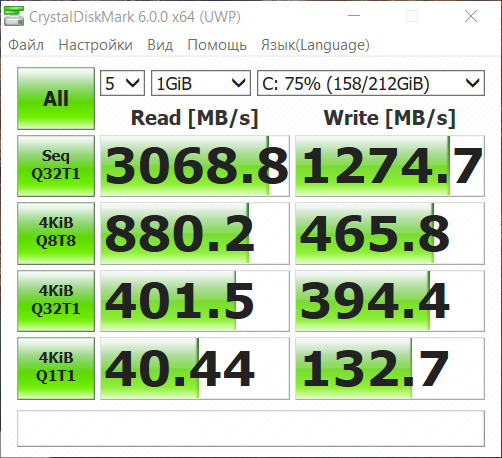Click the 4KiB Q8T8 read result 880.2
Image resolution: width=502 pixels, height=458 pixels.
point(195,233)
